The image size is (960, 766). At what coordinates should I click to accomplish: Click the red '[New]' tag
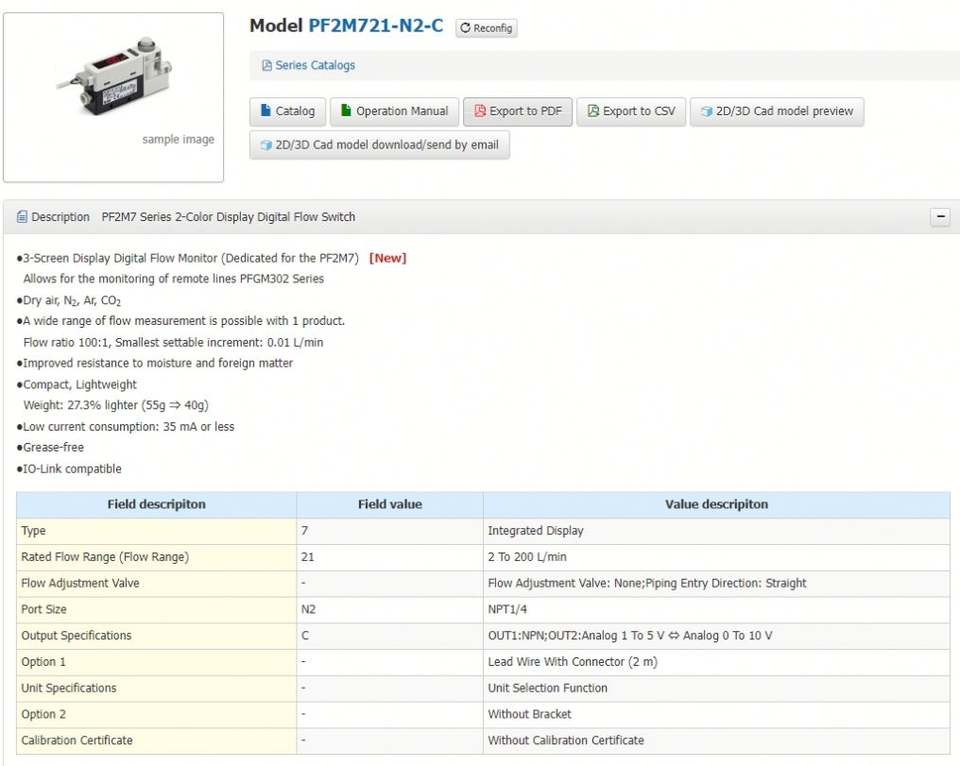388,258
